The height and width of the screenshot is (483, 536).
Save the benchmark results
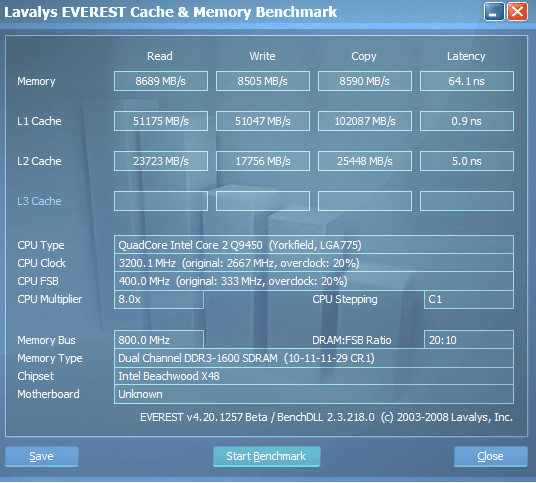(41, 456)
